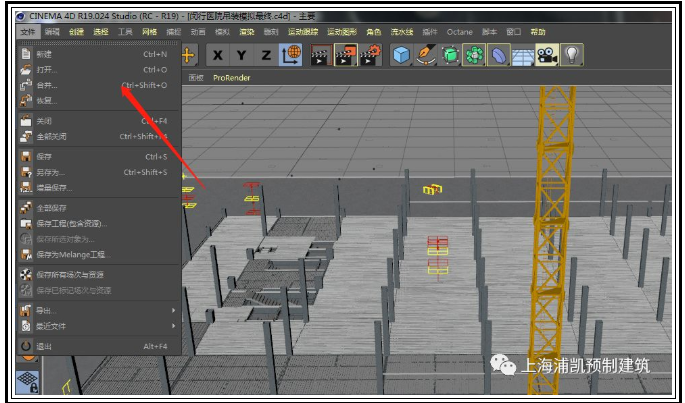Choose 增量保存... (Save Incremental) entry
This screenshot has height=403, width=685.
[x=99, y=188]
